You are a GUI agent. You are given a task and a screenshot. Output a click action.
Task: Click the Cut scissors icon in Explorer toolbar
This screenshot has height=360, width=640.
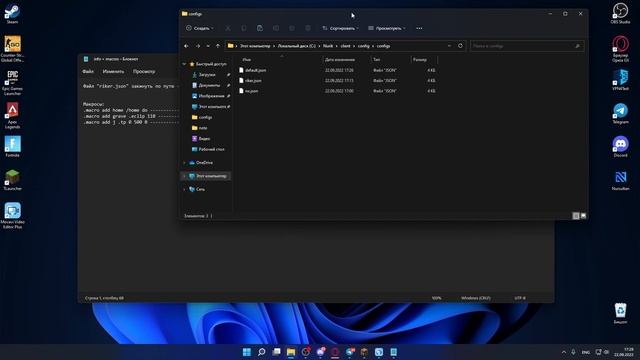click(x=228, y=28)
